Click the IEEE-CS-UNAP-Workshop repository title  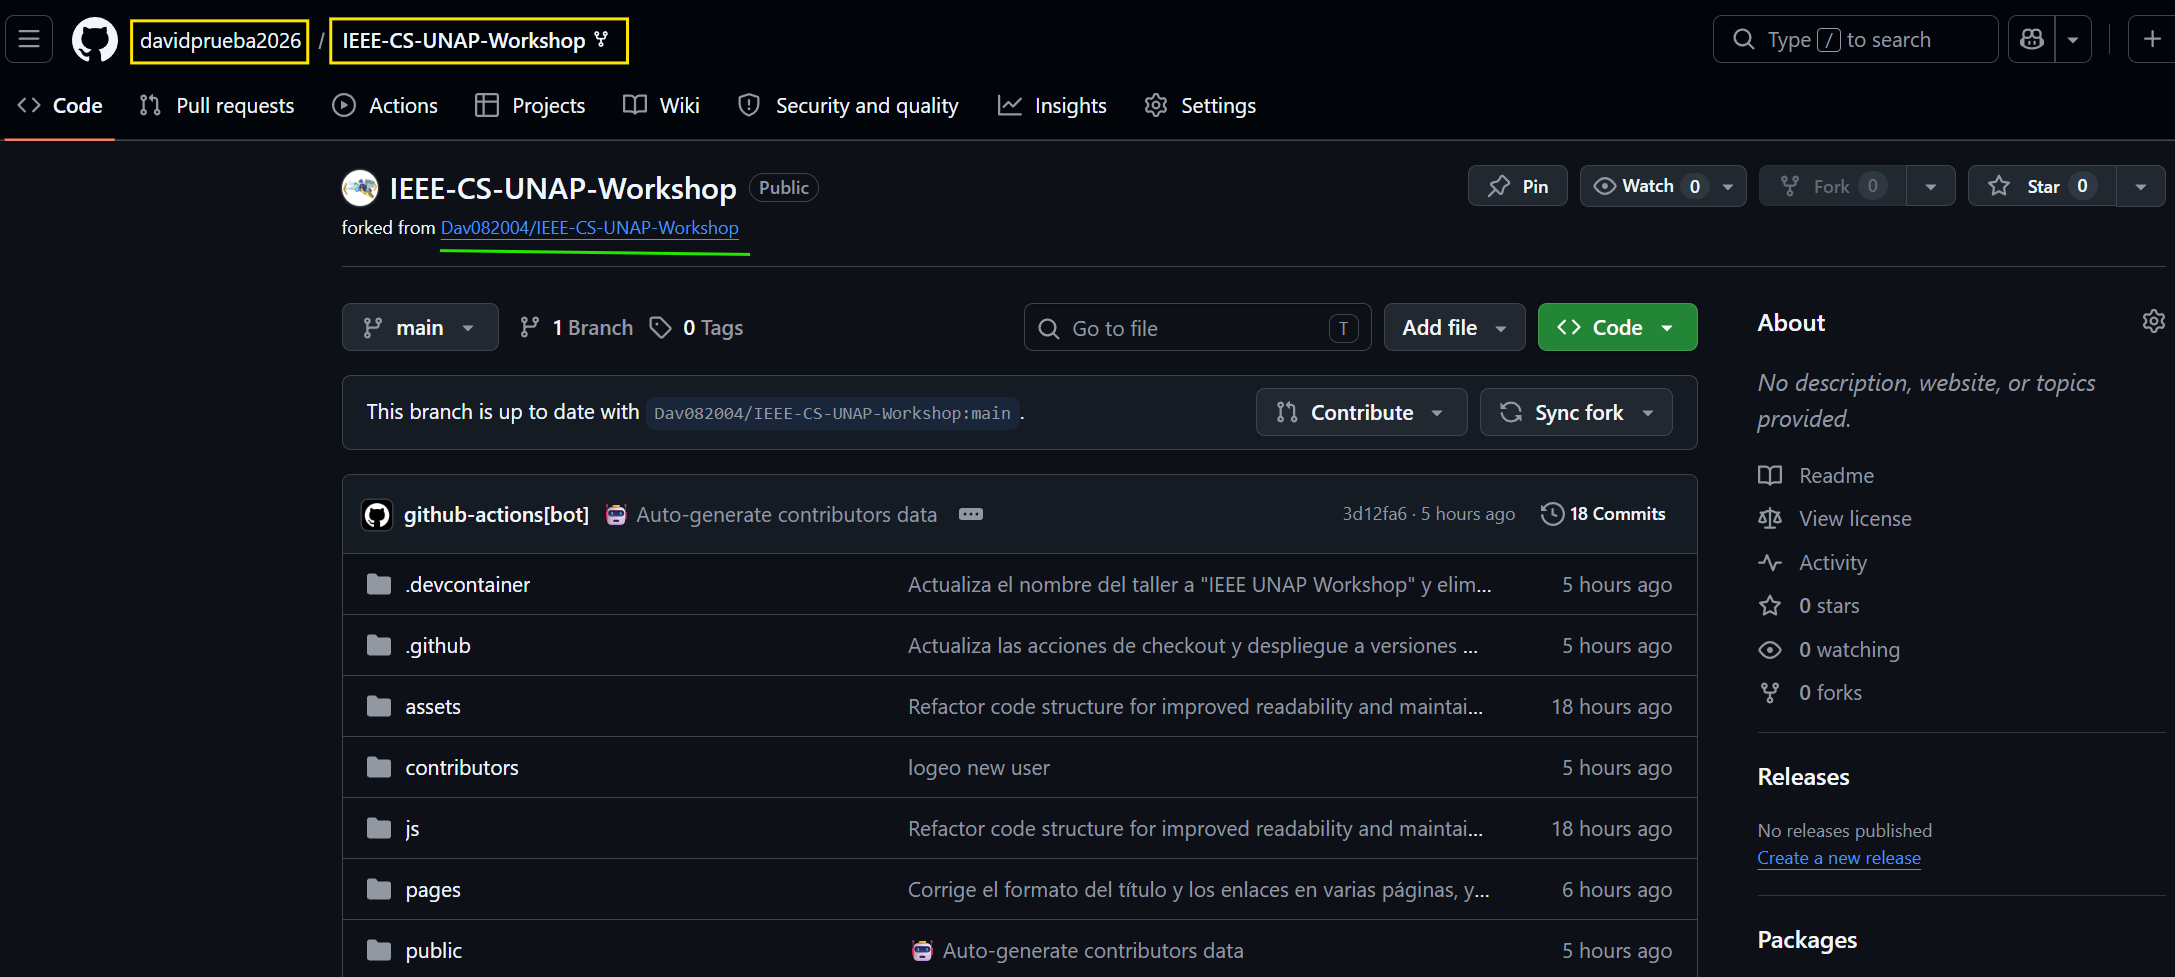pyautogui.click(x=563, y=188)
